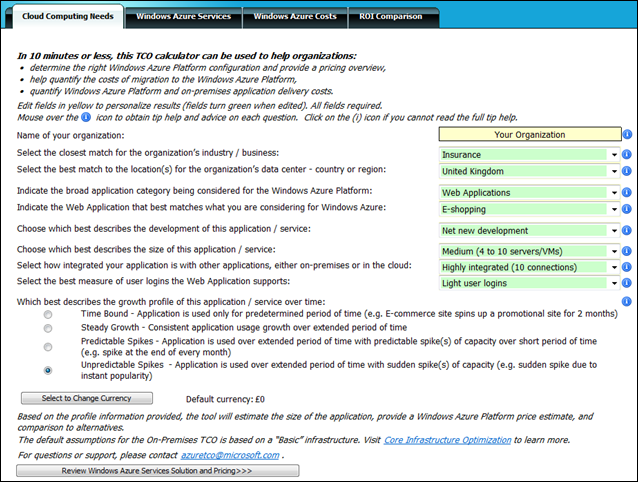Expand the Light user logins dropdown
The height and width of the screenshot is (482, 638).
point(614,283)
